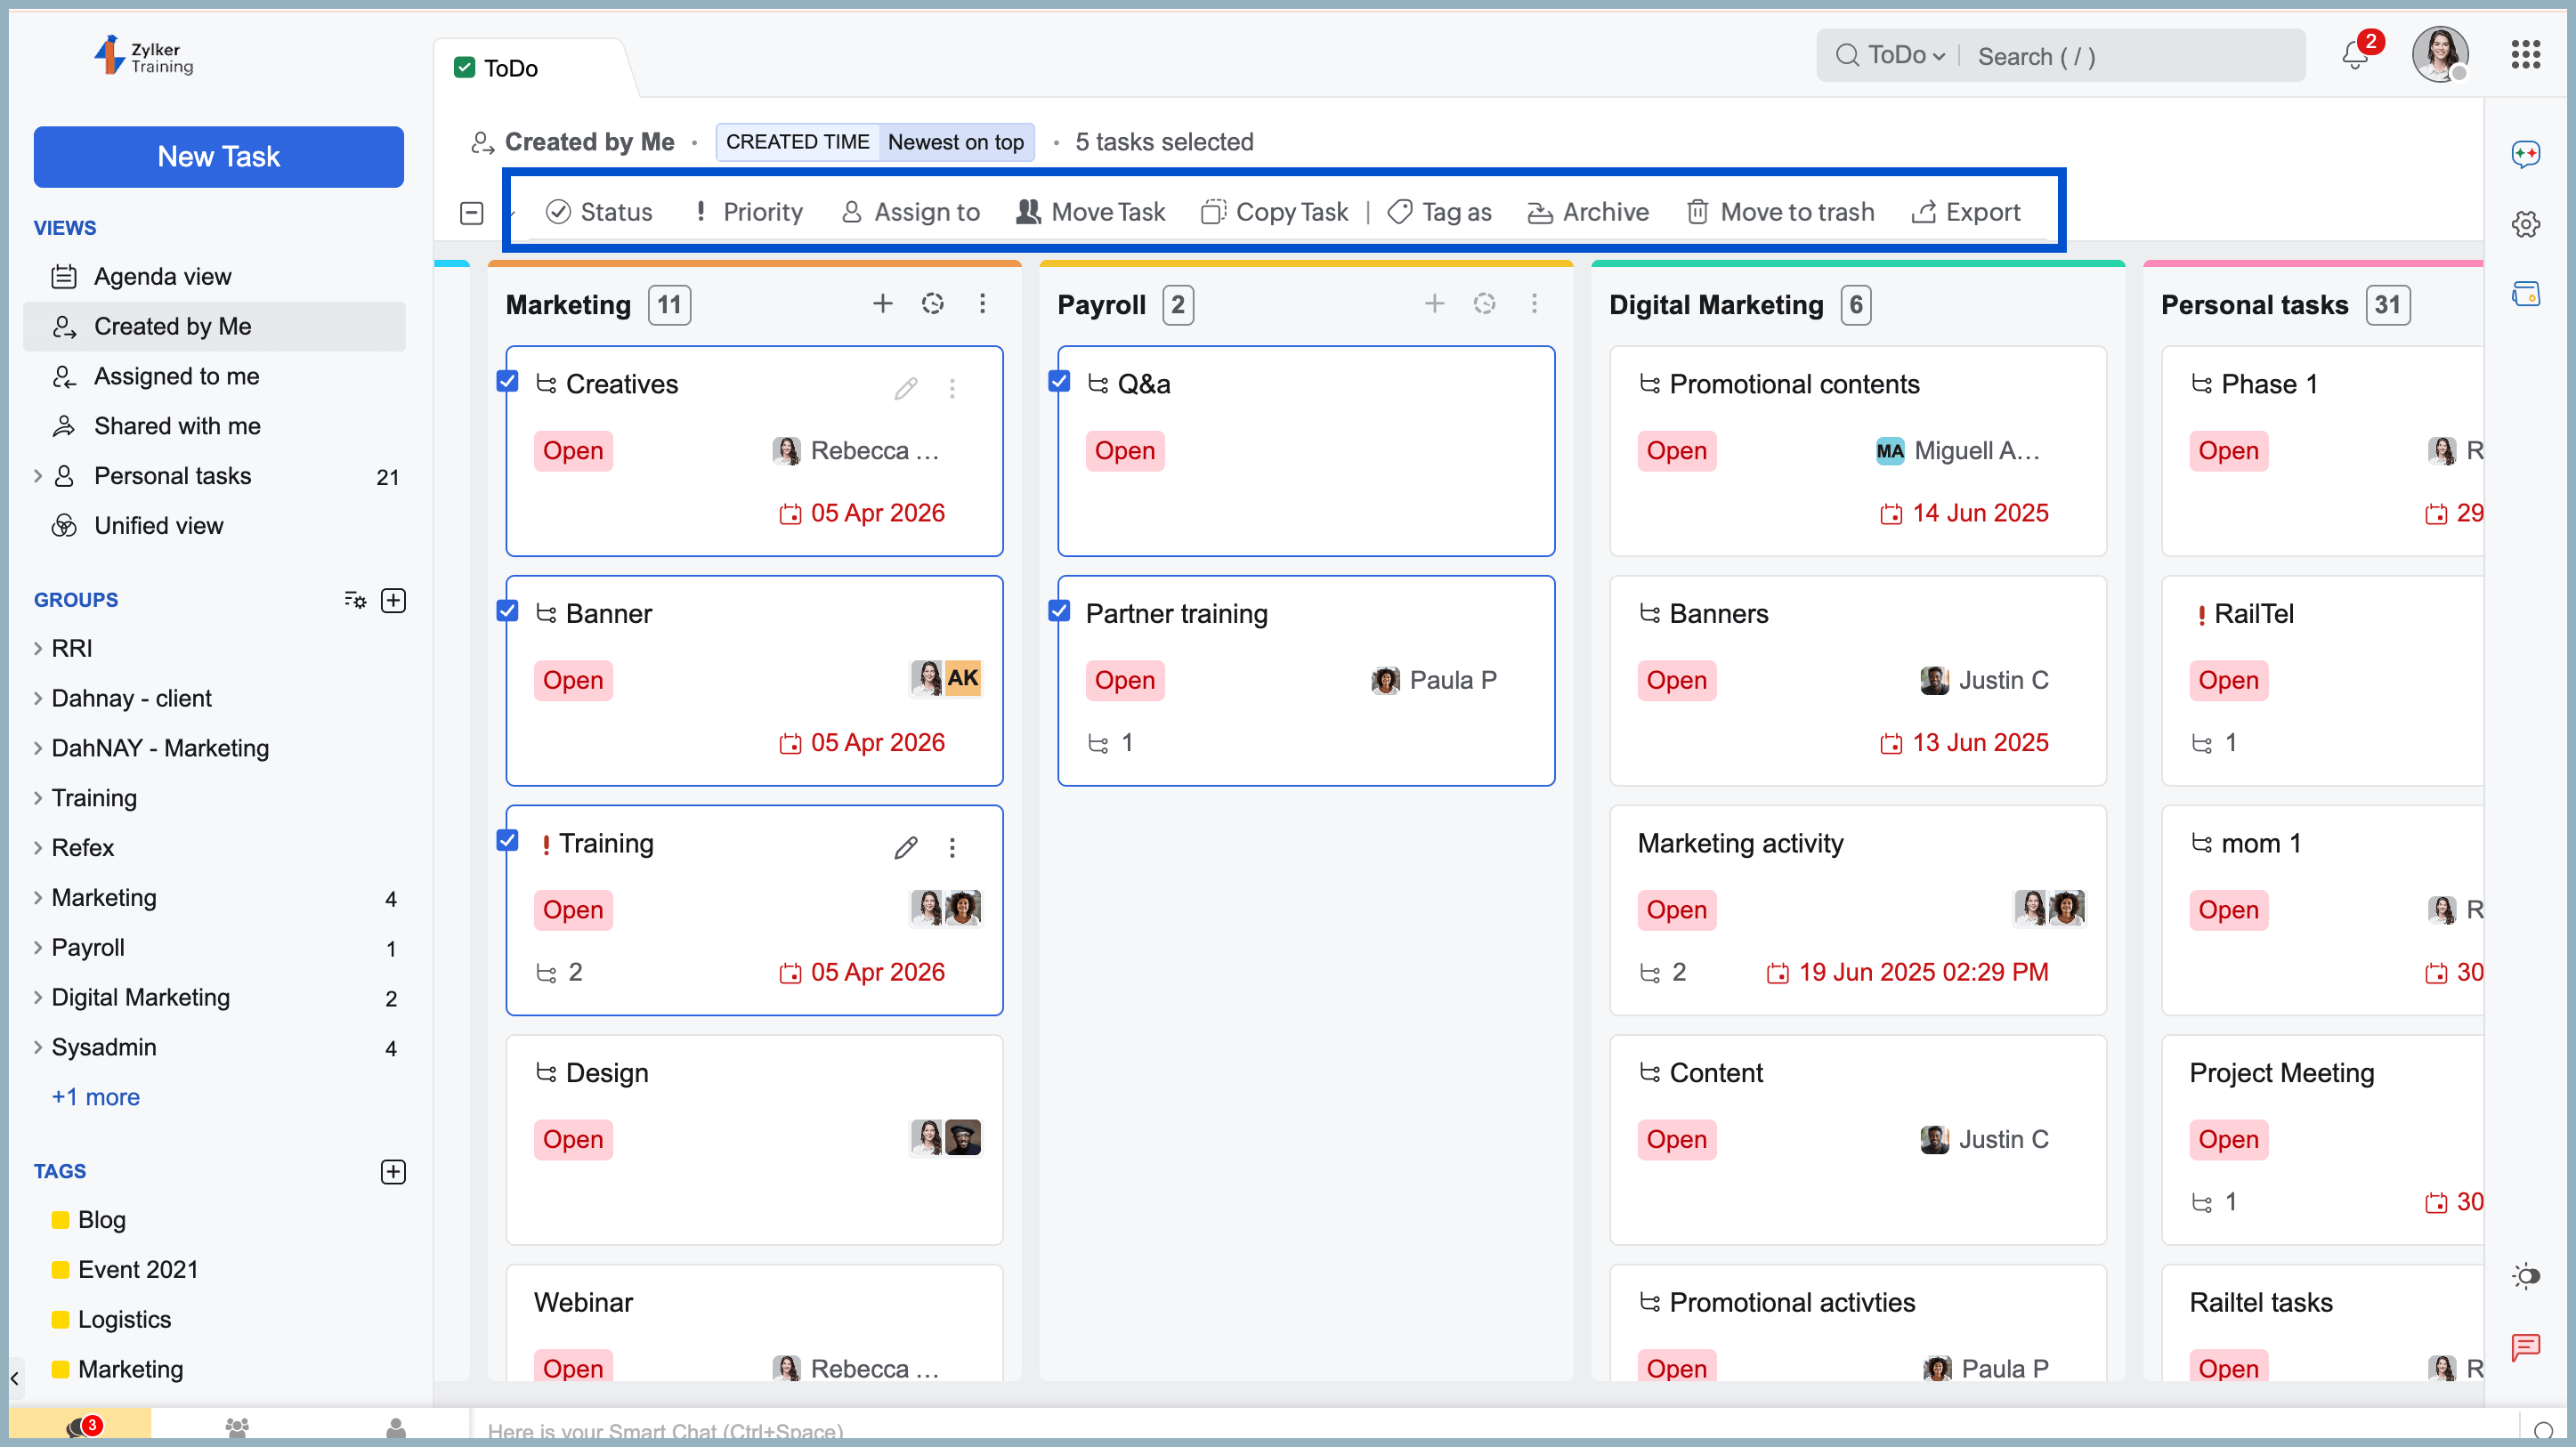Uncheck the Banner task checkbox
Screen dimensions: 2576x1447
point(507,611)
